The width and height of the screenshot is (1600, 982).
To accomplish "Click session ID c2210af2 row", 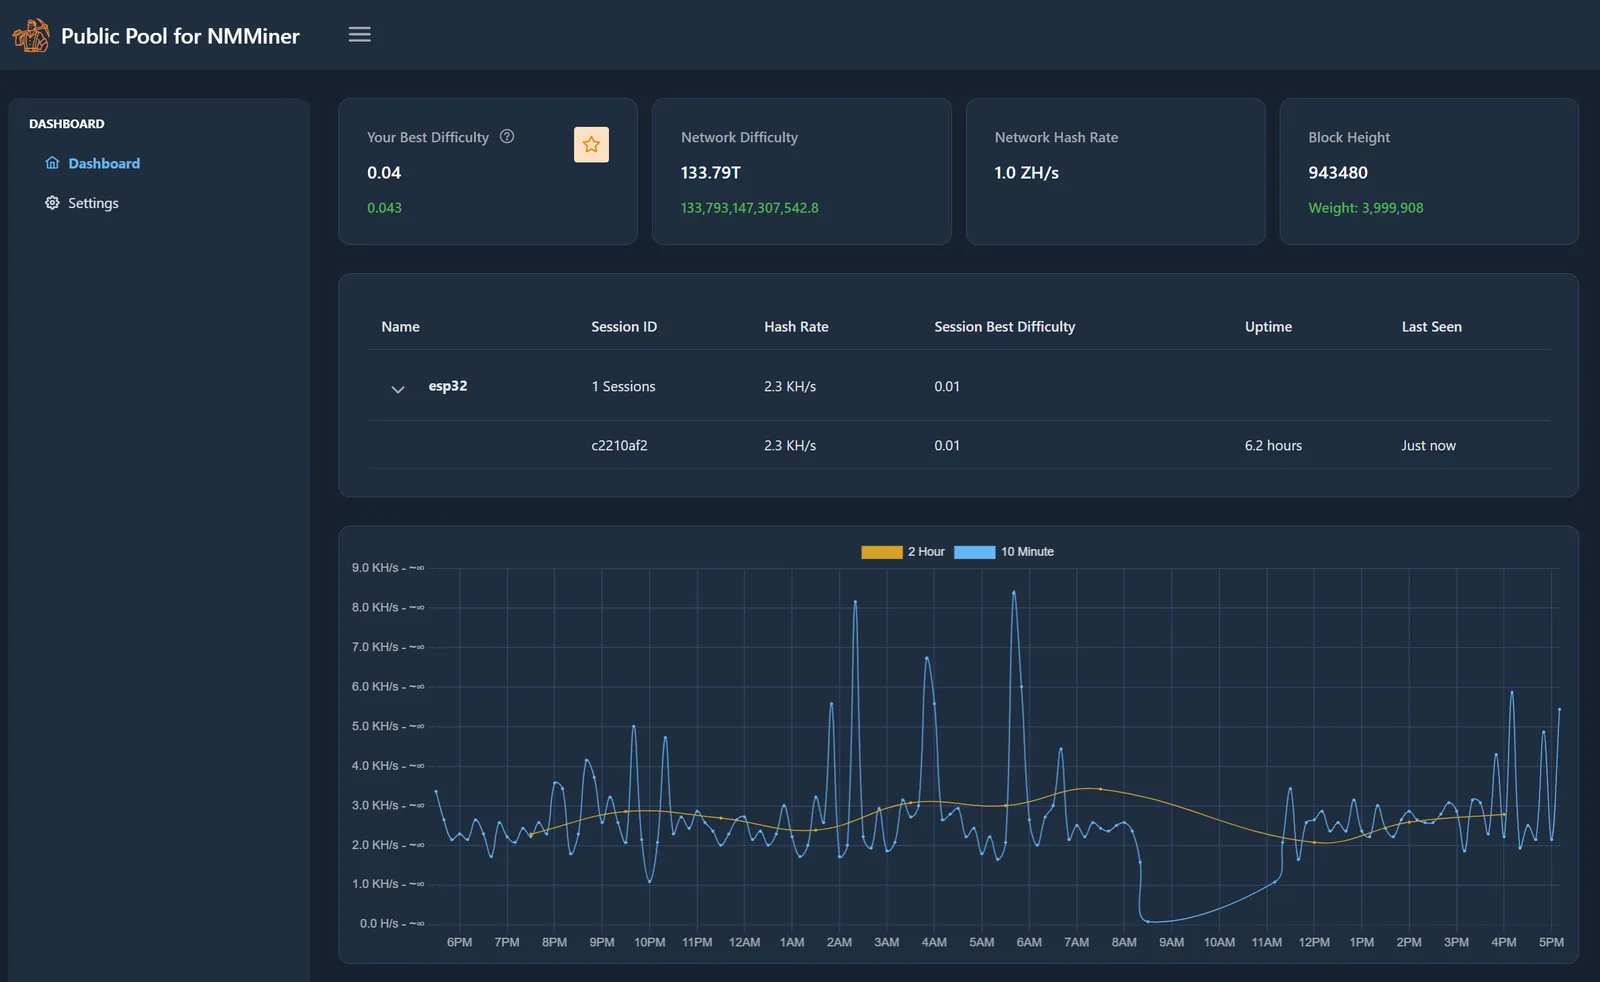I will tap(619, 446).
